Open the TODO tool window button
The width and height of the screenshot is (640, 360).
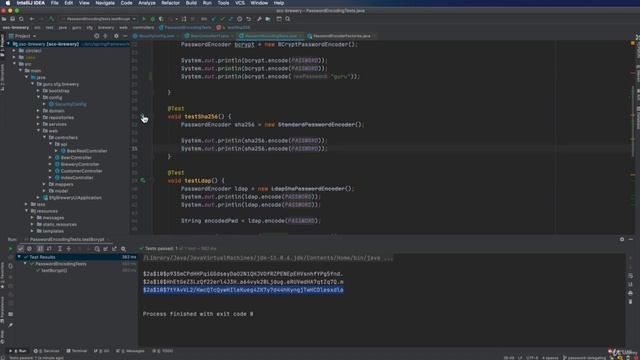coord(163,351)
